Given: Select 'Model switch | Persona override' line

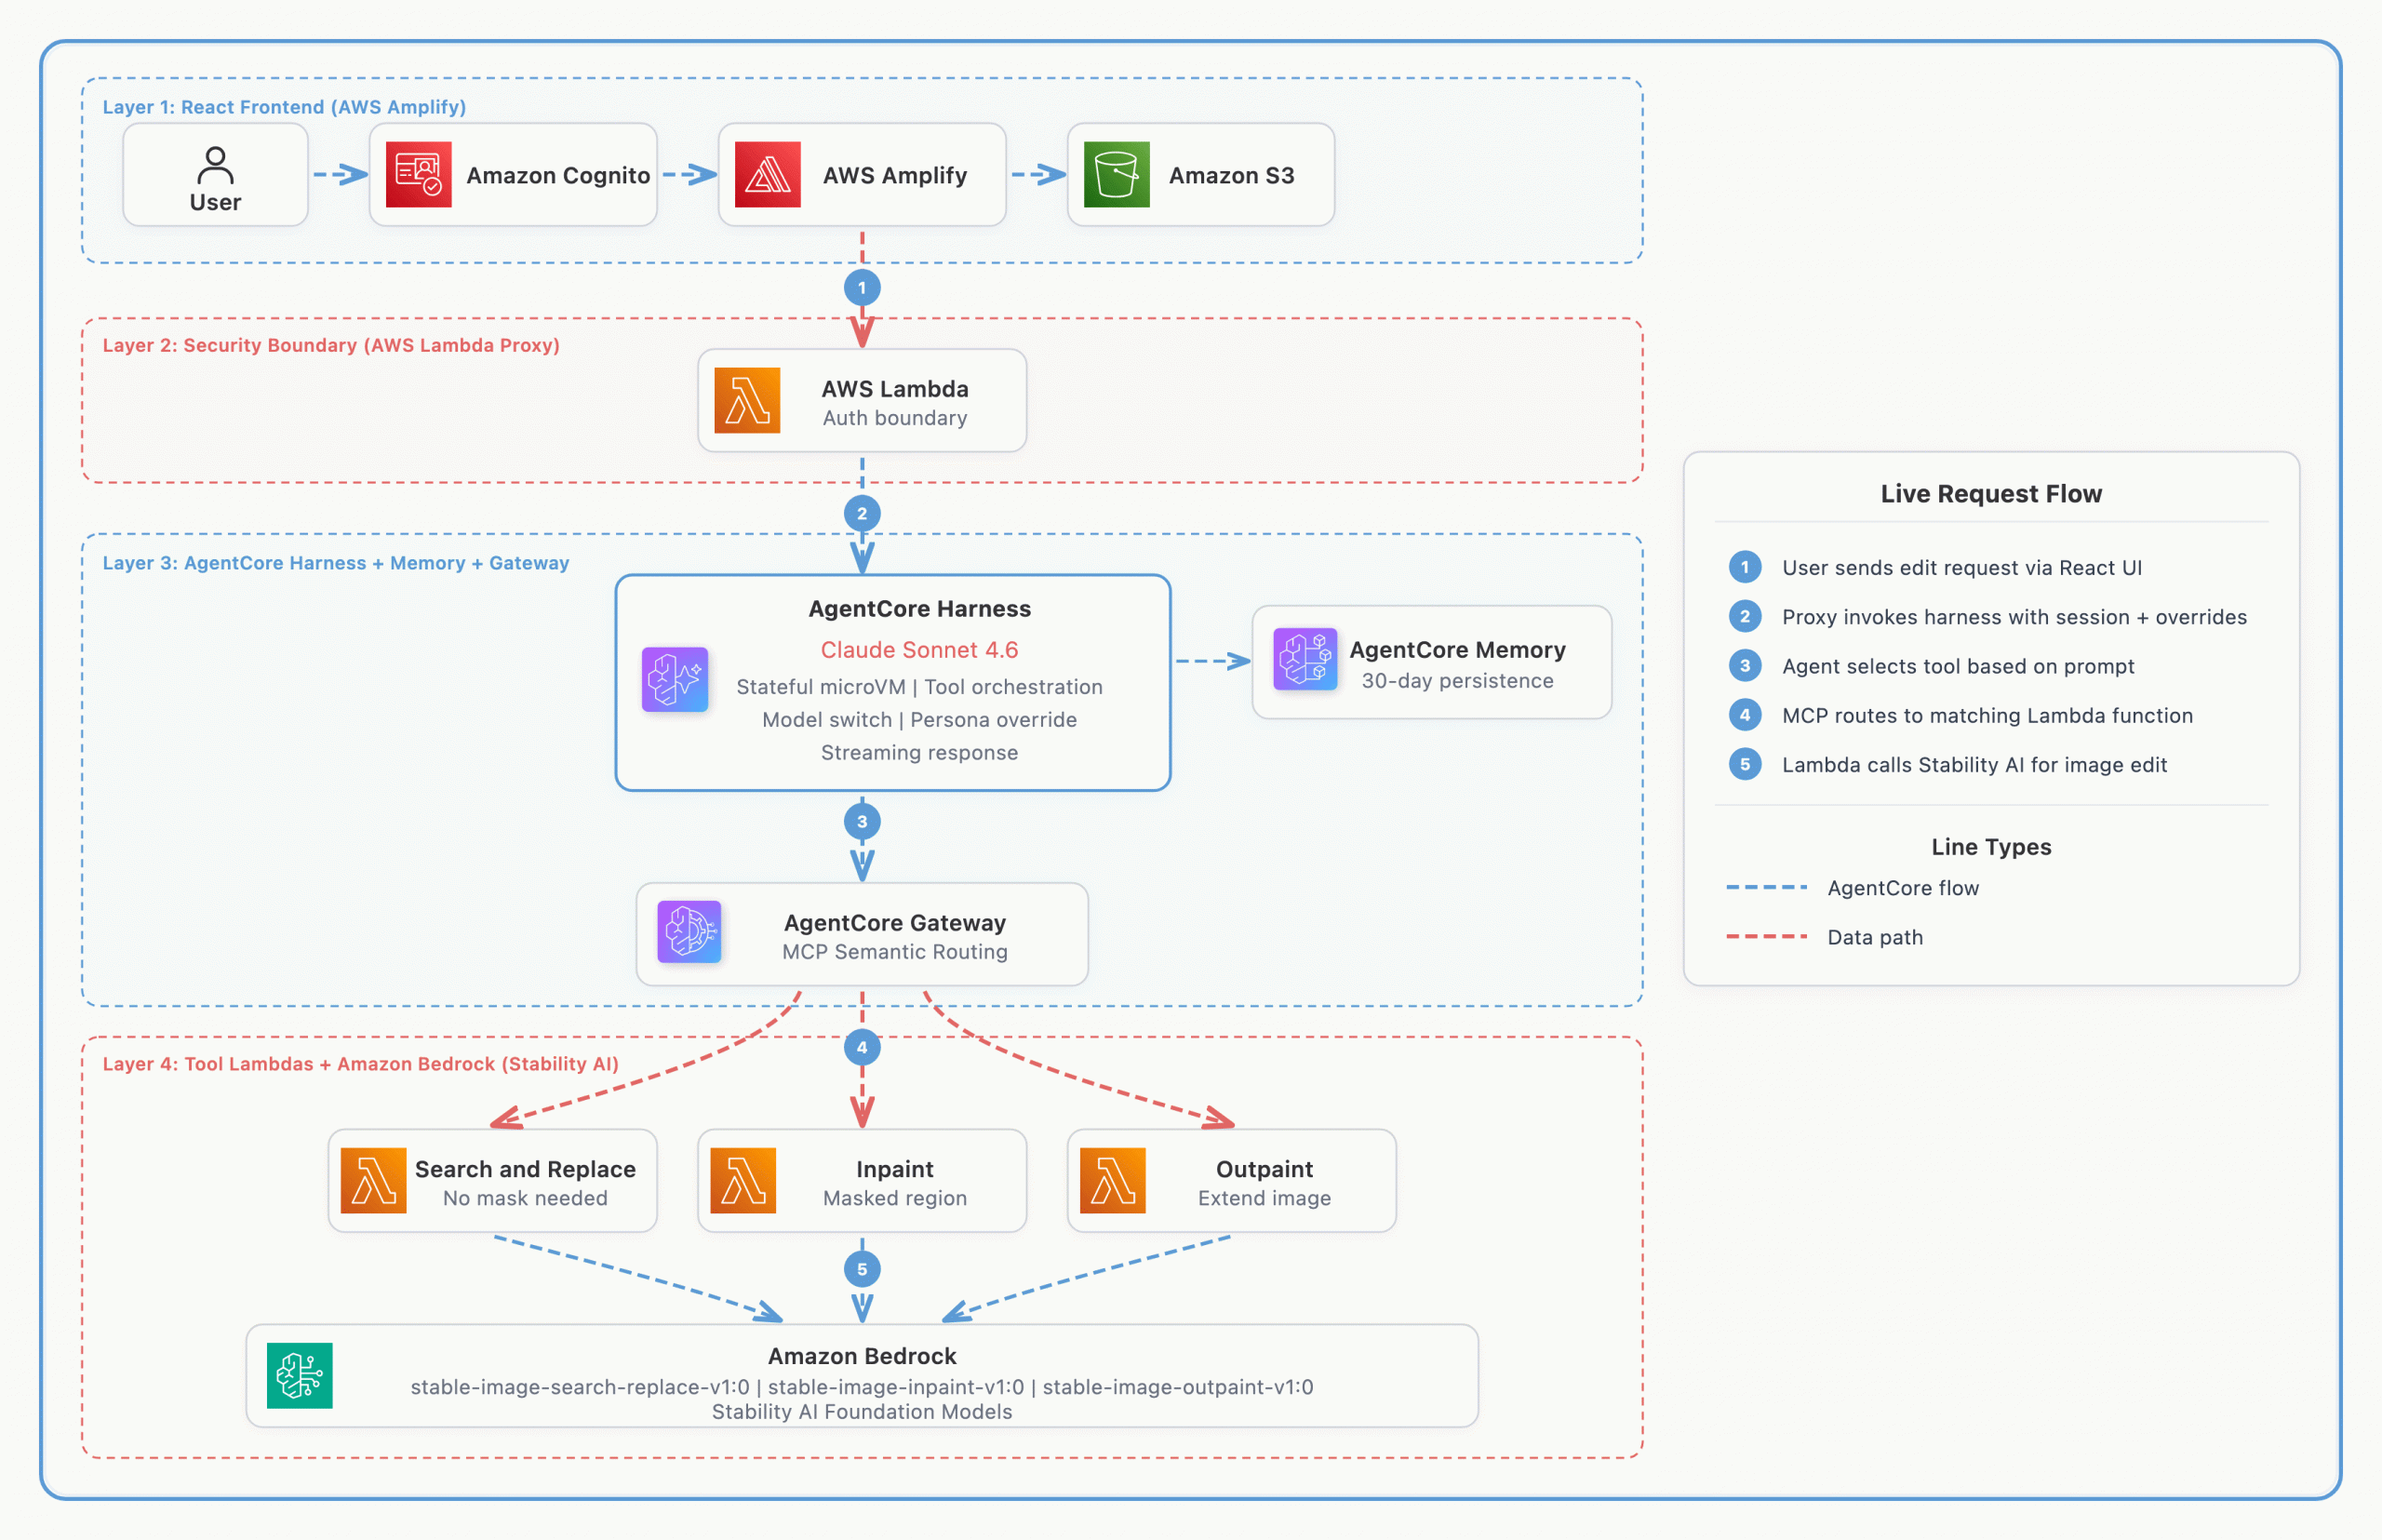Looking at the screenshot, I should coord(919,720).
